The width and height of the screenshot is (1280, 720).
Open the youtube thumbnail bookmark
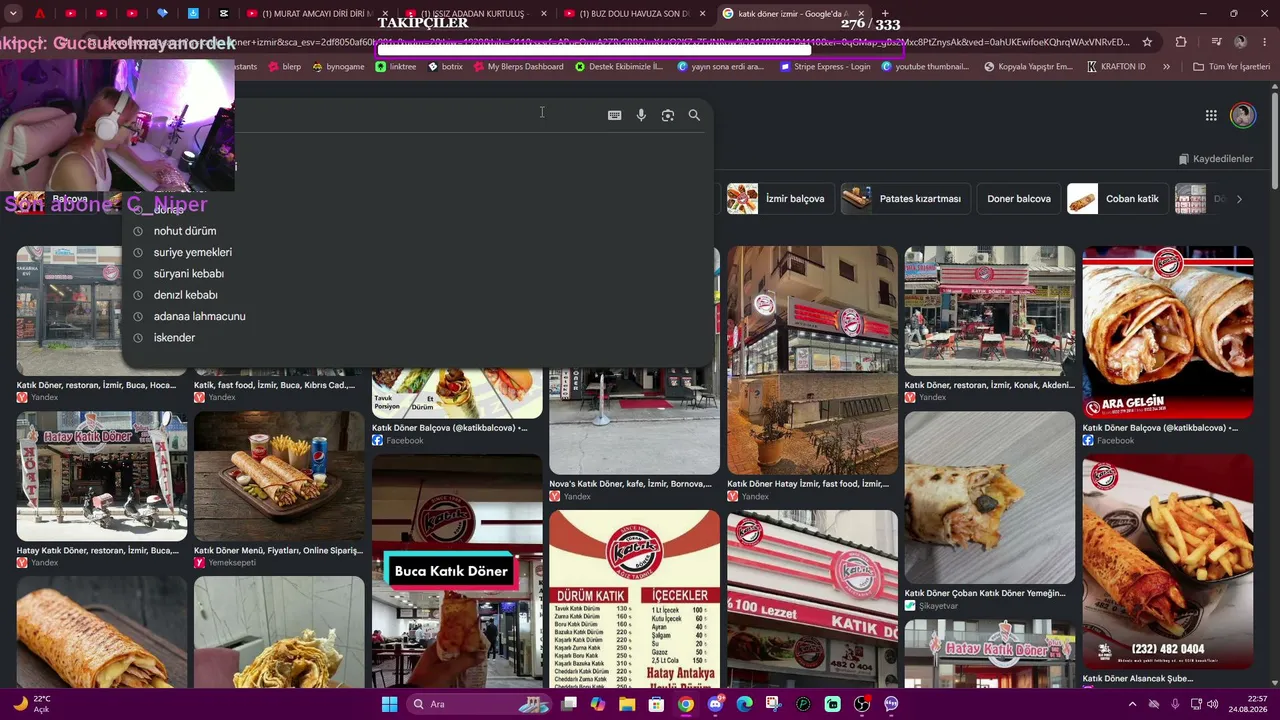[x=925, y=67]
